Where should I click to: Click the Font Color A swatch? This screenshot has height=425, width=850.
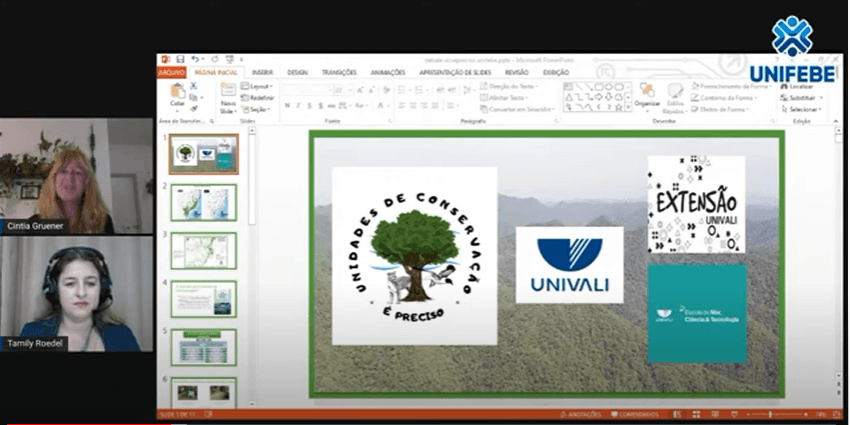coord(381,106)
